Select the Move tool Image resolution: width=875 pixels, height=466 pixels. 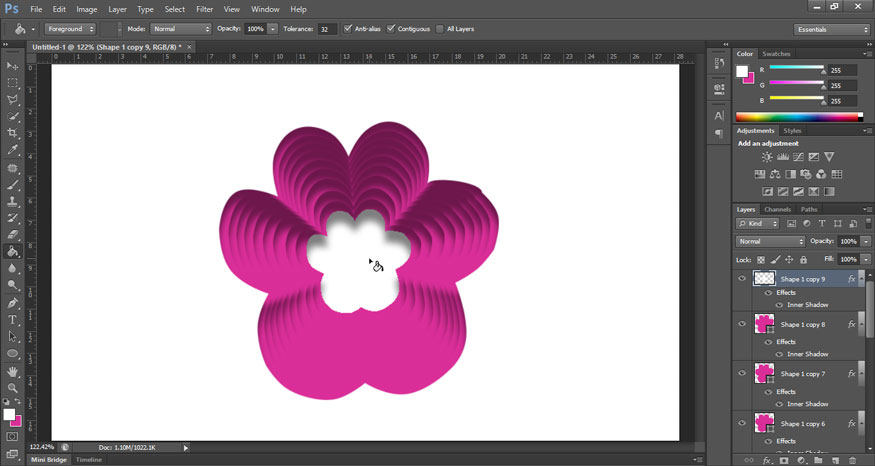click(x=13, y=66)
